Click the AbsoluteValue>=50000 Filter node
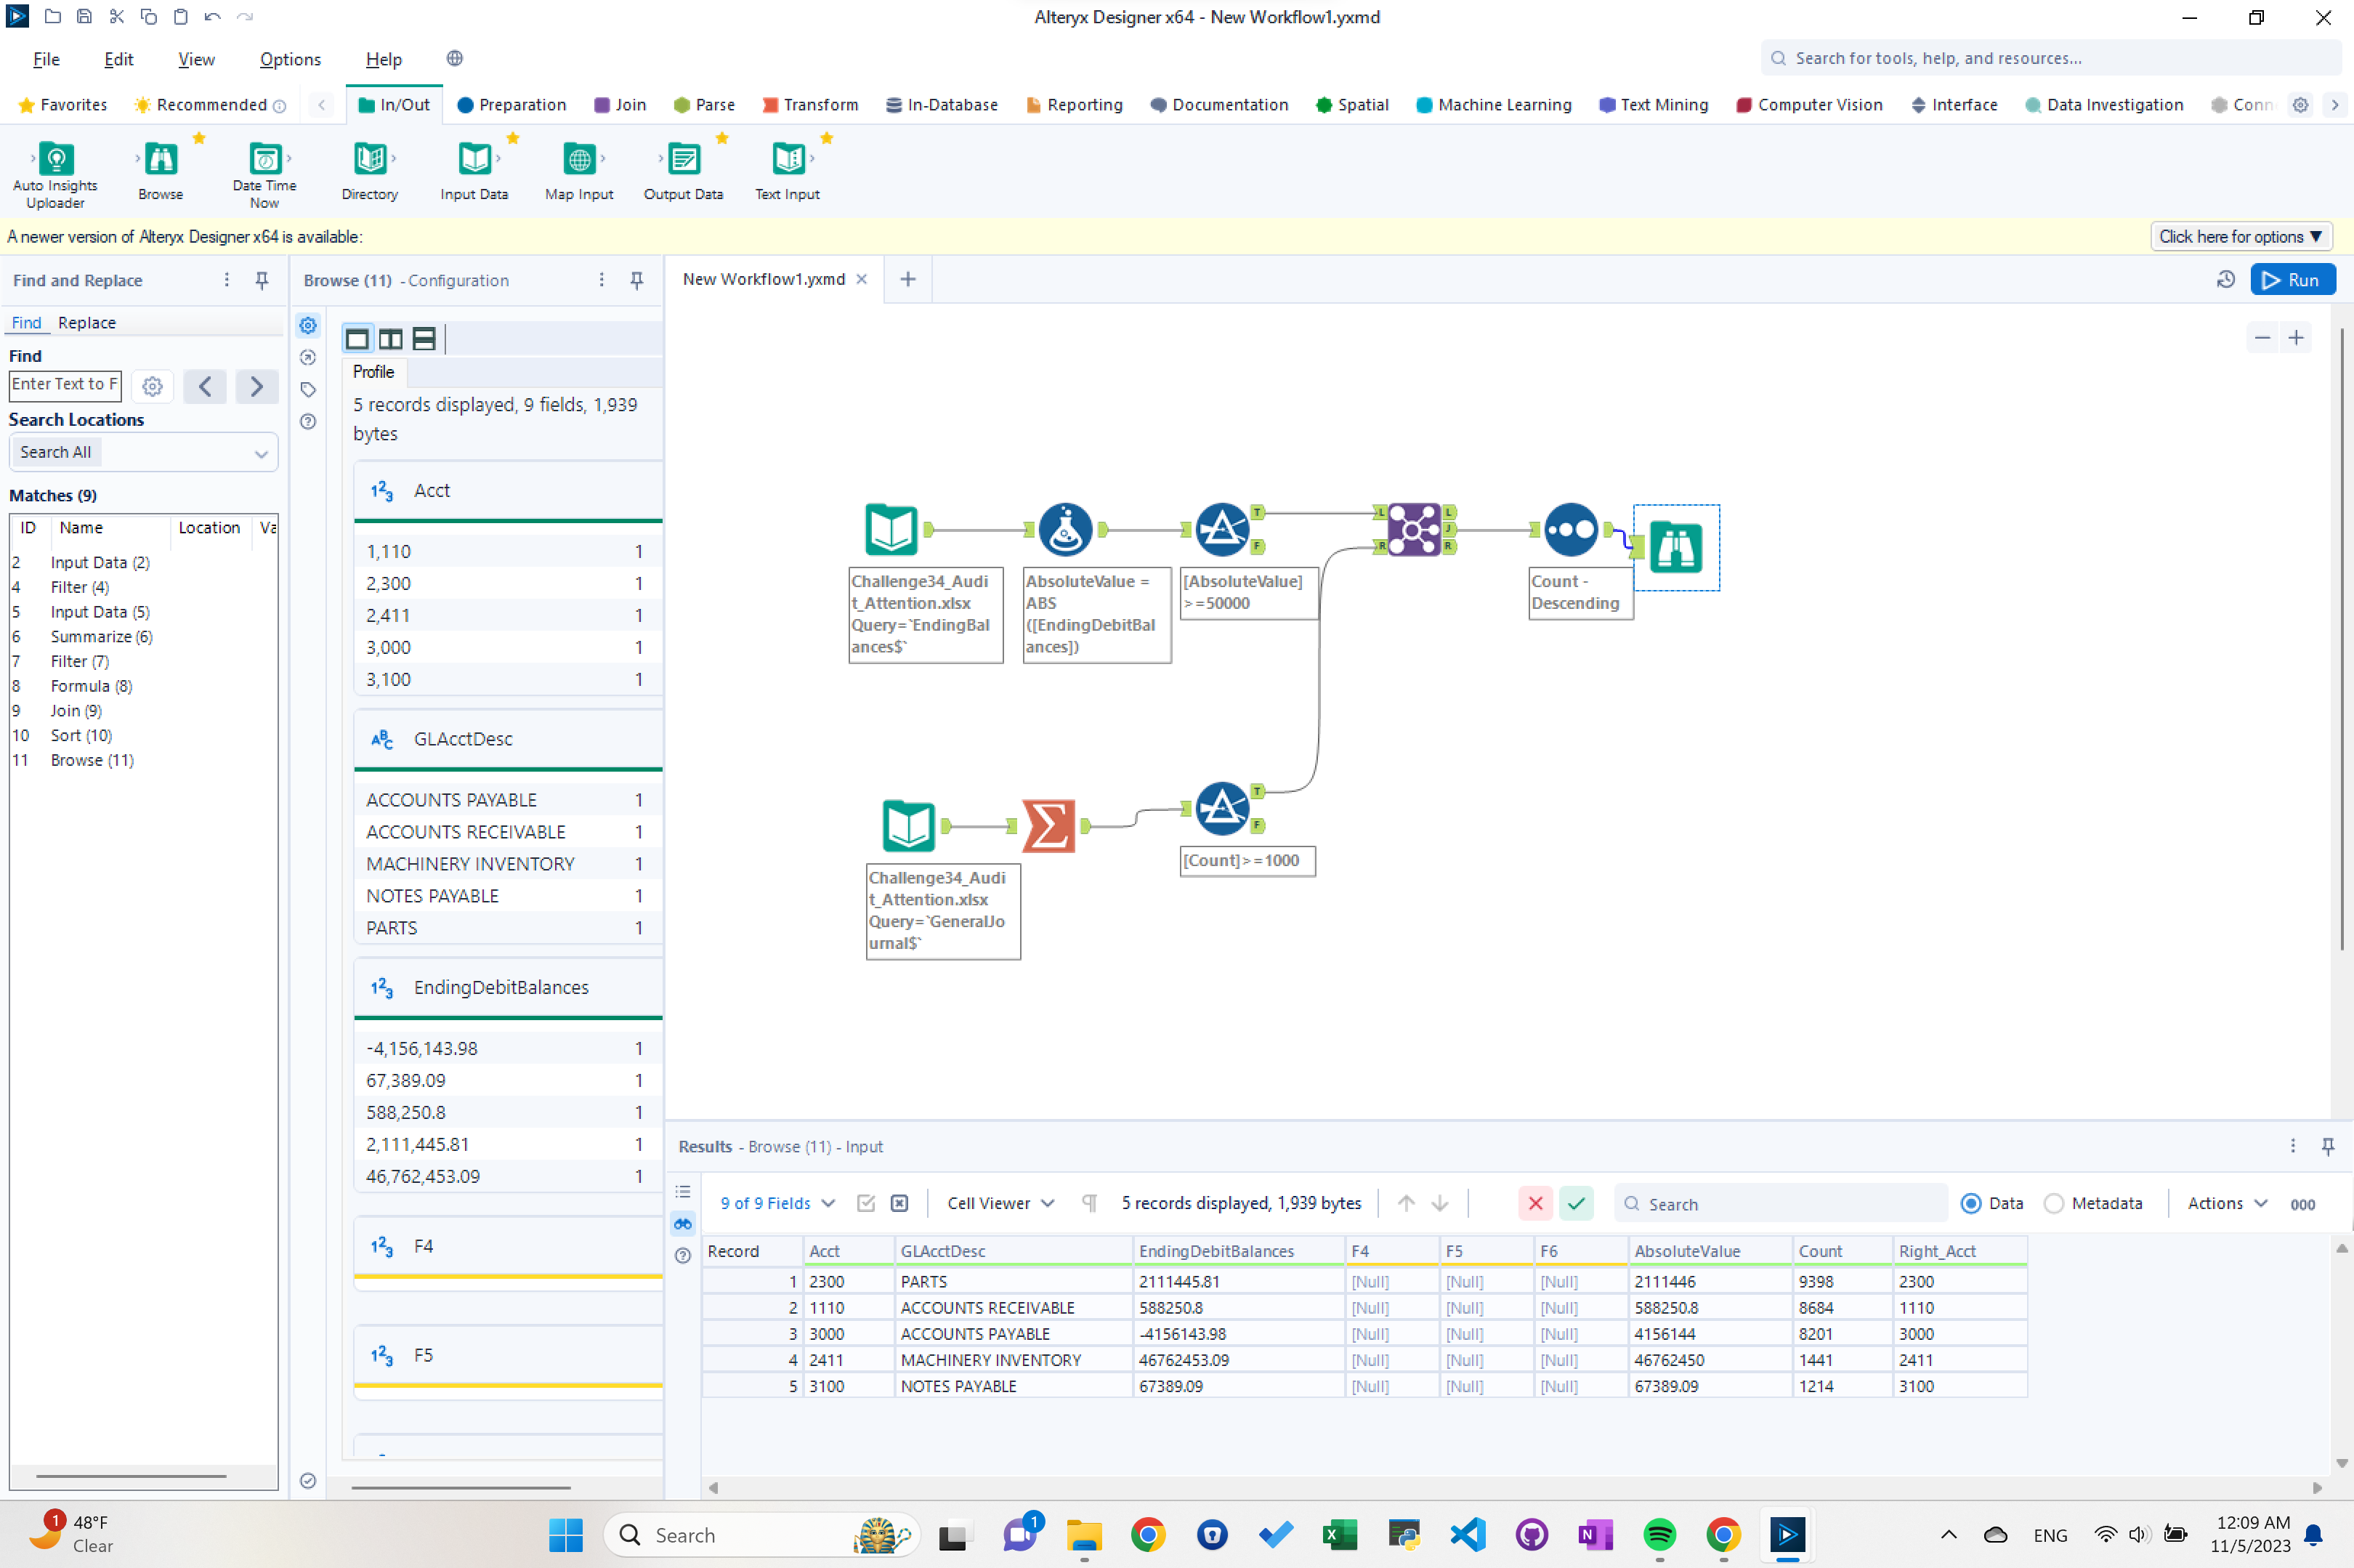This screenshot has height=1568, width=2354. click(x=1221, y=529)
